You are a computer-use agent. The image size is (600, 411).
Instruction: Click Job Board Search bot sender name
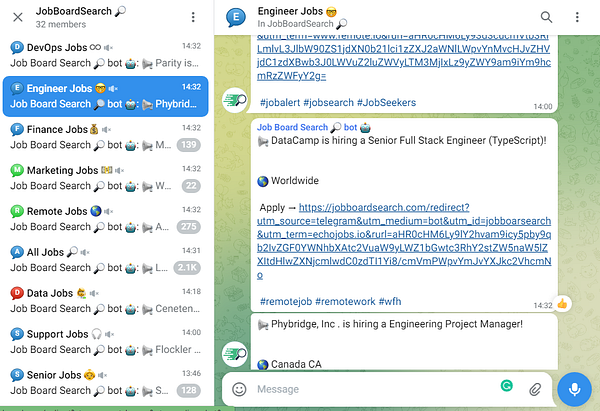coord(314,127)
